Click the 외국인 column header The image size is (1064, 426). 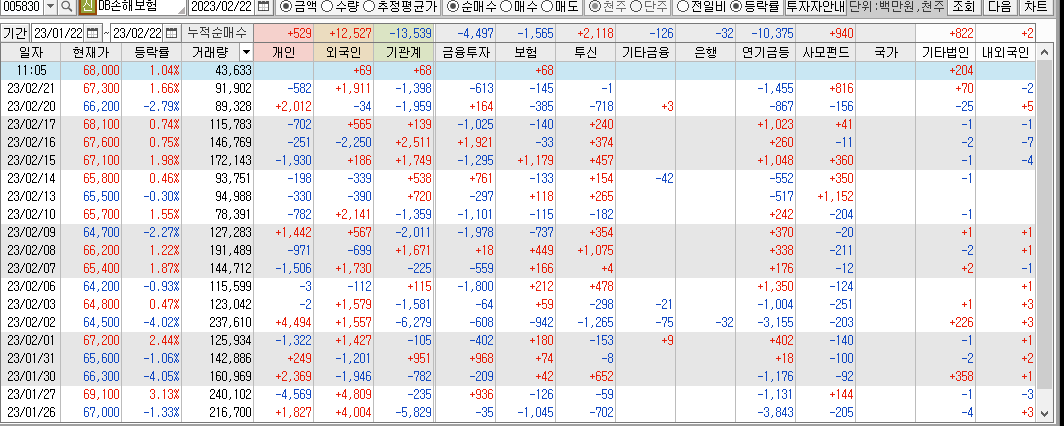click(343, 52)
